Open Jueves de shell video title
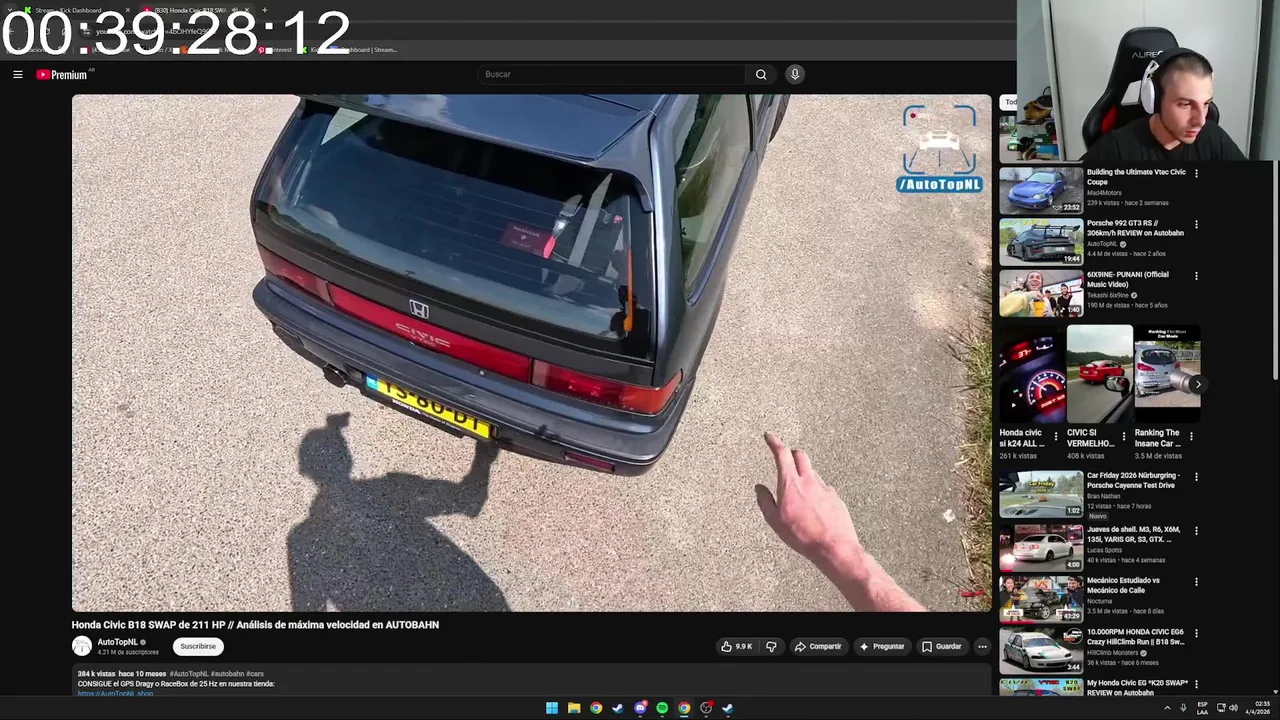This screenshot has height=720, width=1280. pyautogui.click(x=1133, y=534)
